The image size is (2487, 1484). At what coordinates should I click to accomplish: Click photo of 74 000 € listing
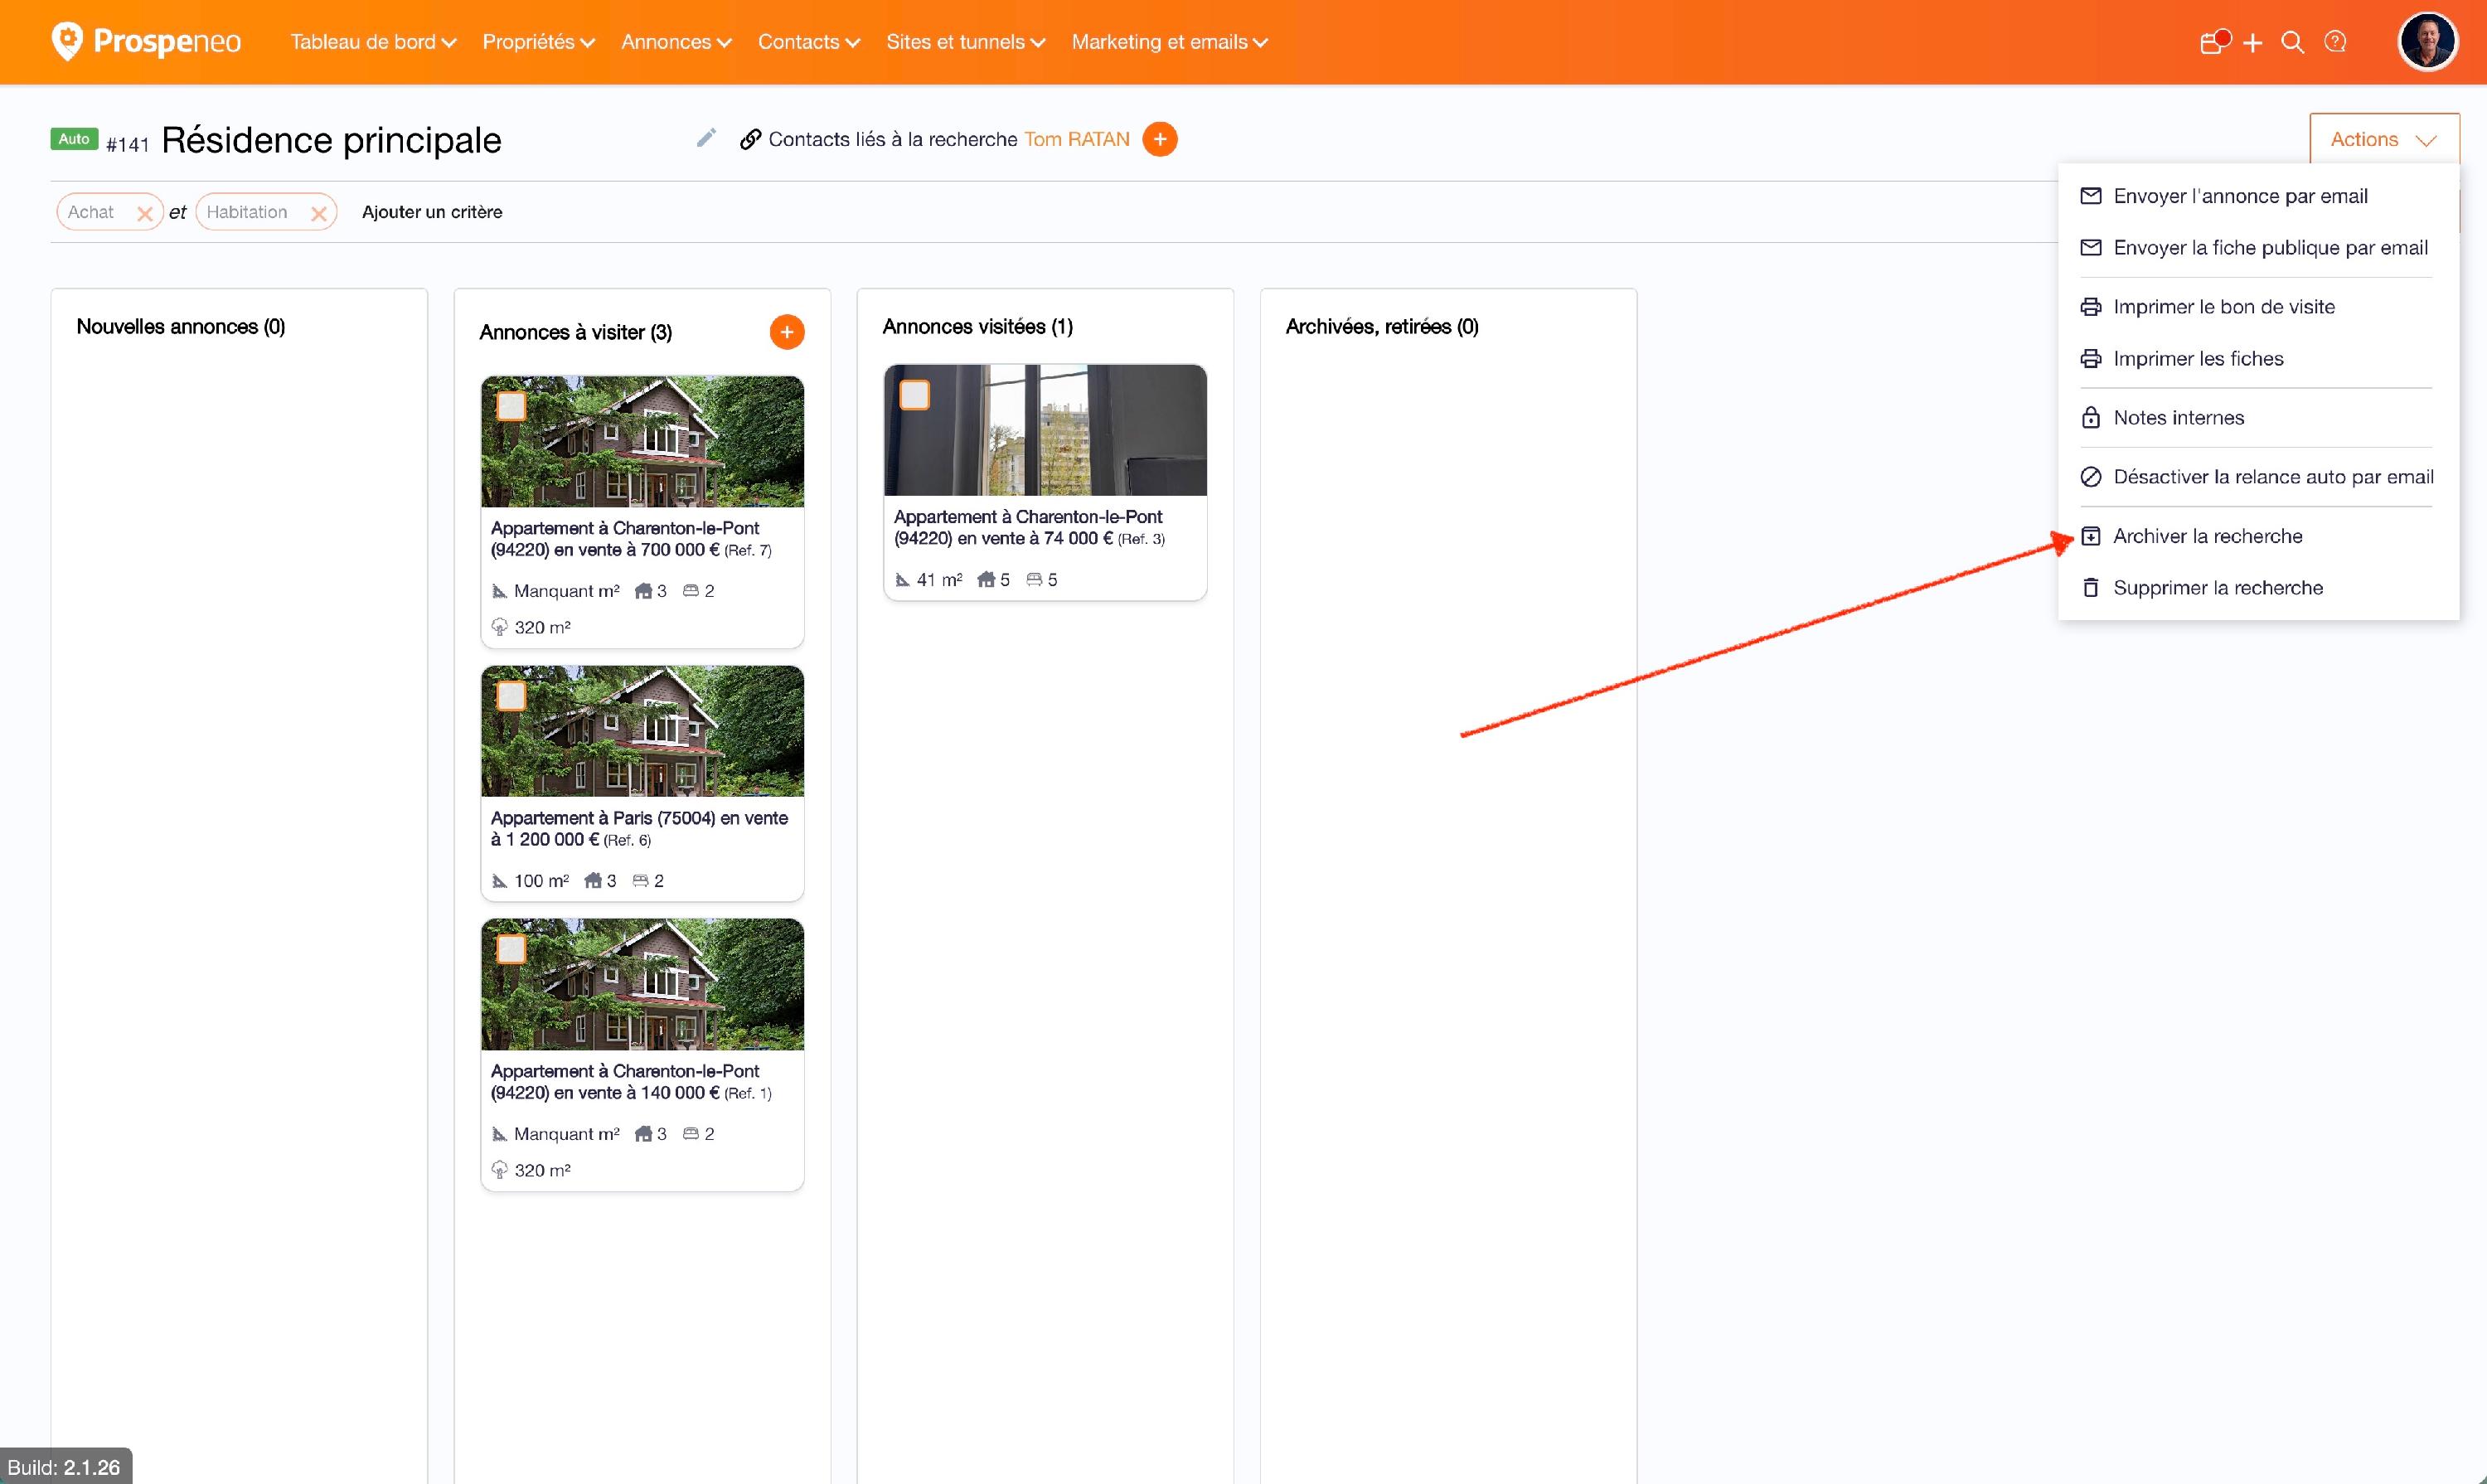pos(1045,430)
